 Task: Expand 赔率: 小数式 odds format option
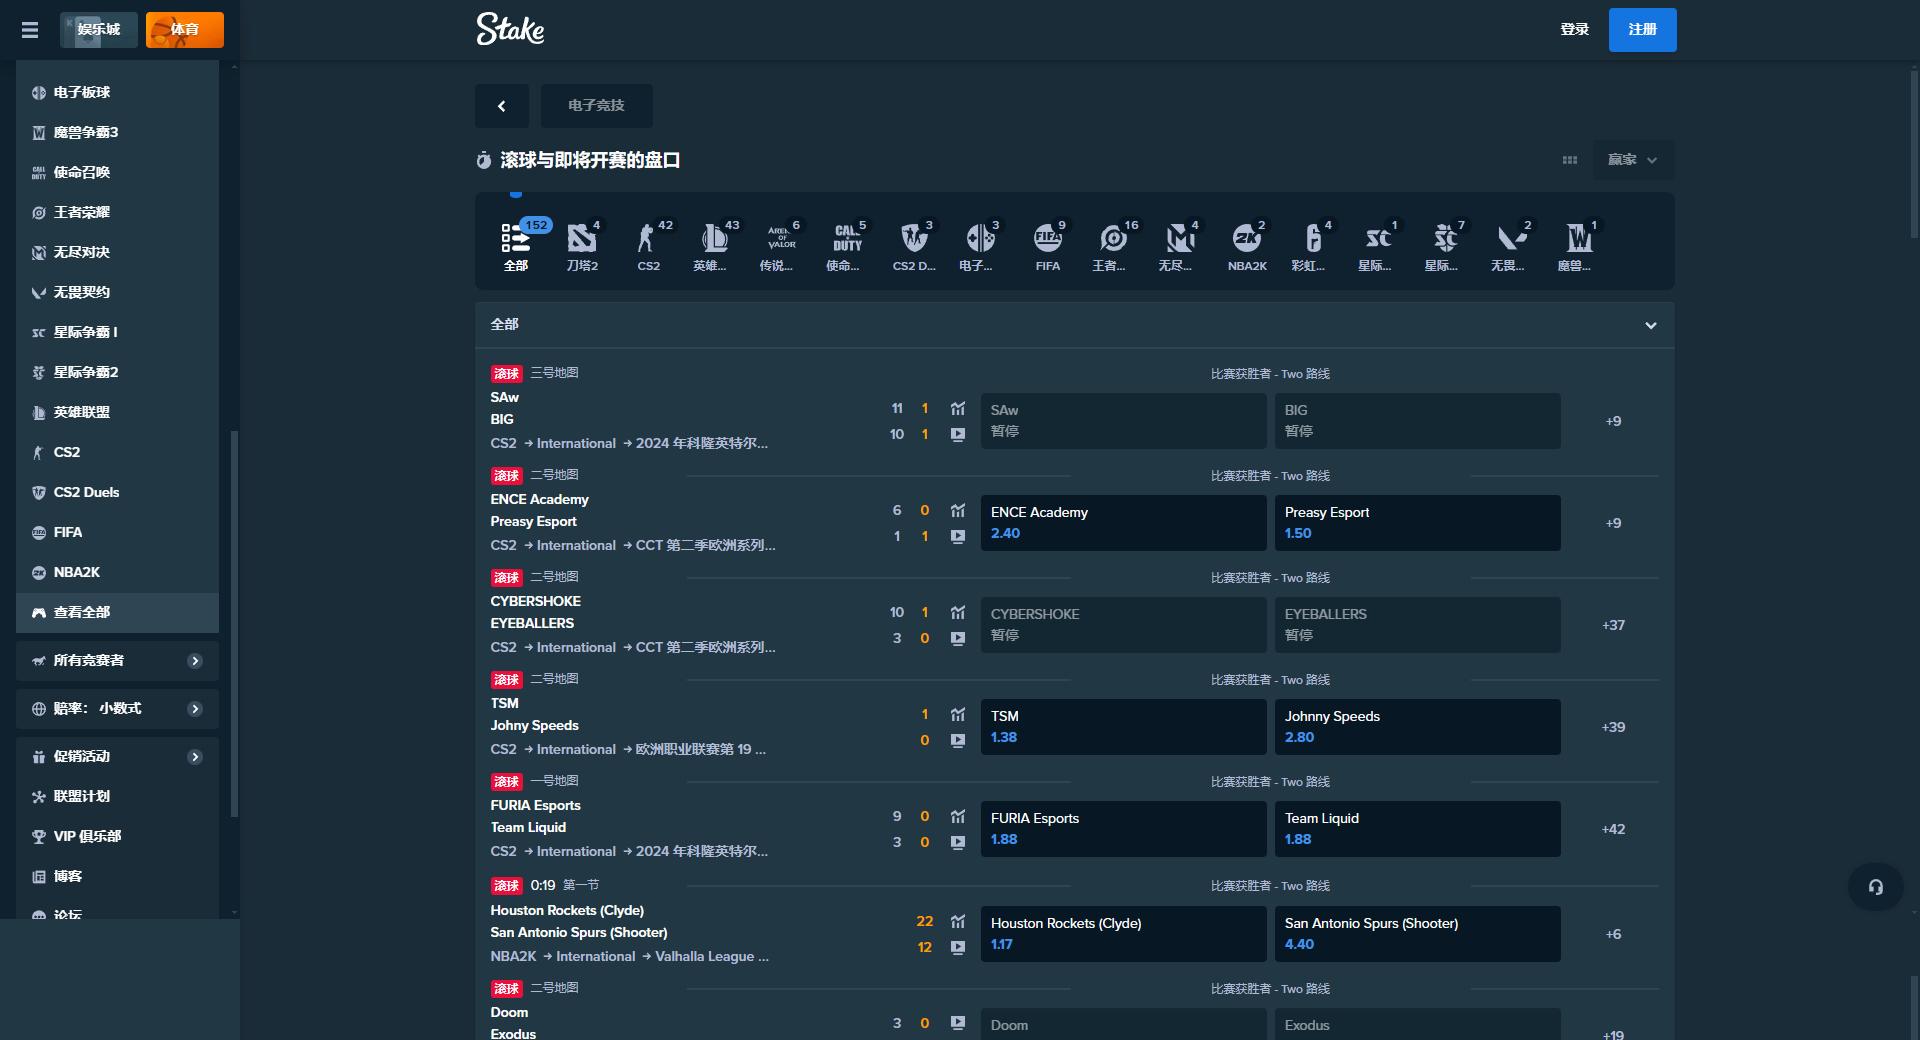point(117,709)
